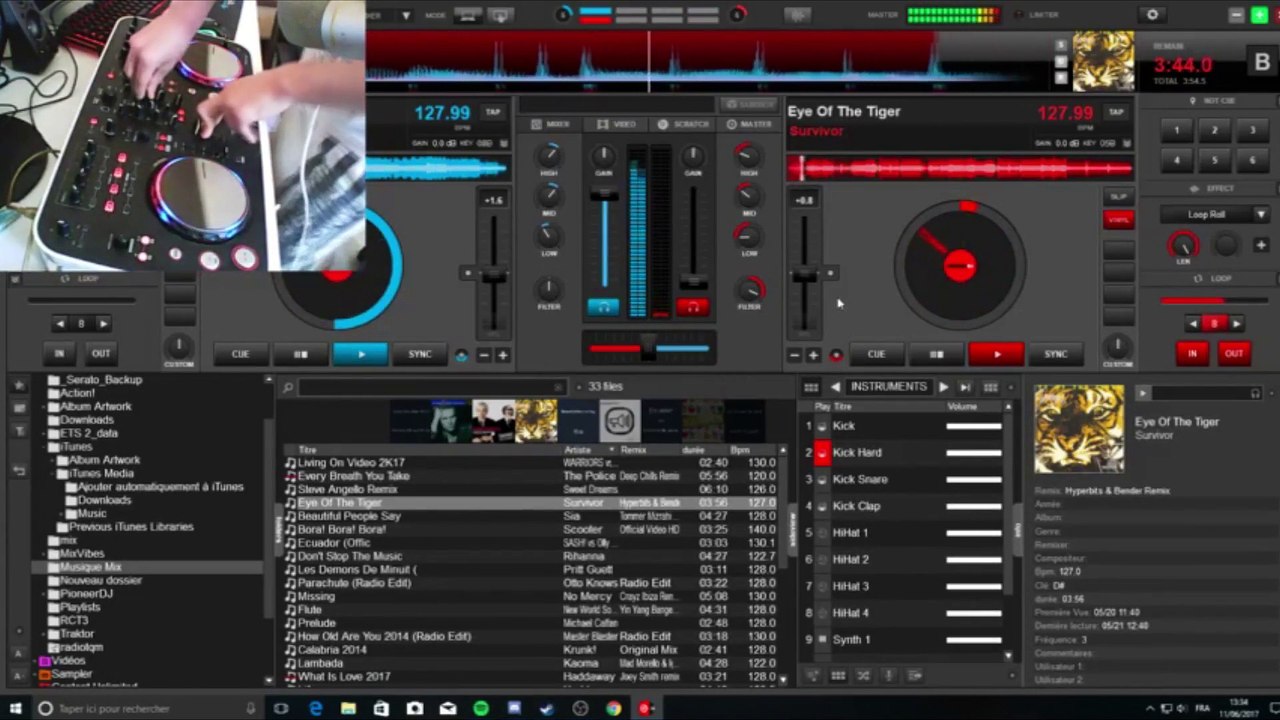
Task: Open the settings gear at top right
Action: click(x=1152, y=15)
